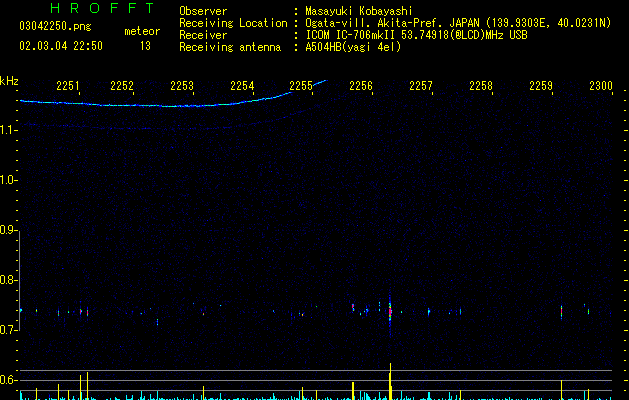Click the meteor echo after 2259
Screen dimensions: 629x400
coord(561,311)
